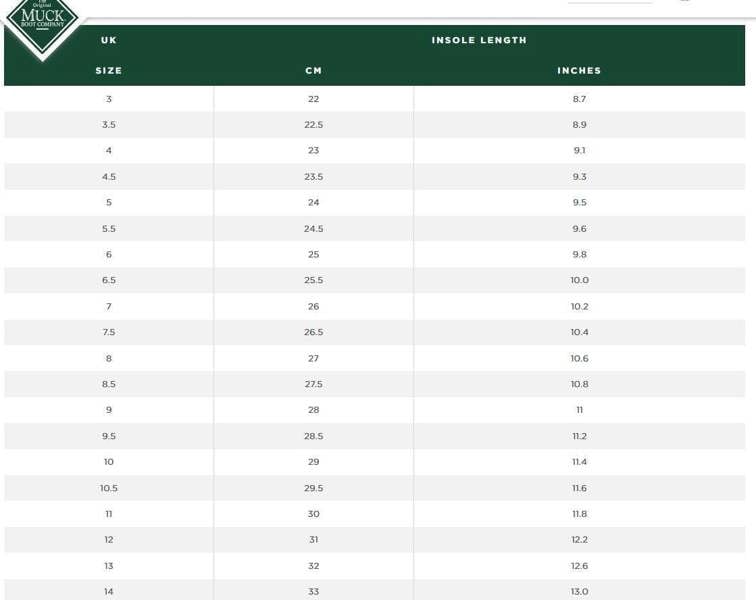Screen dimensions: 756x600
Task: Click the Insole Length header
Action: (479, 40)
